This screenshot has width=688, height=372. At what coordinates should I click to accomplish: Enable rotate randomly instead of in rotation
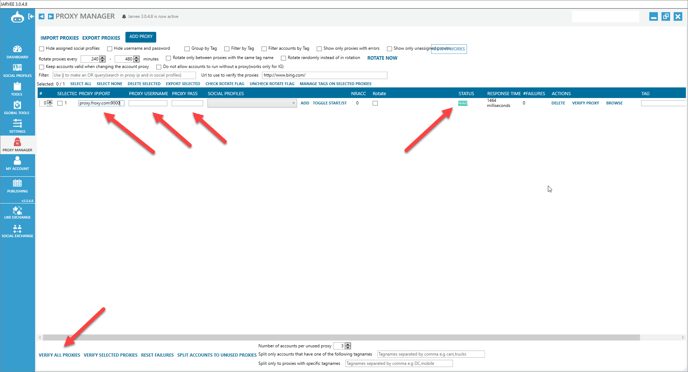283,58
